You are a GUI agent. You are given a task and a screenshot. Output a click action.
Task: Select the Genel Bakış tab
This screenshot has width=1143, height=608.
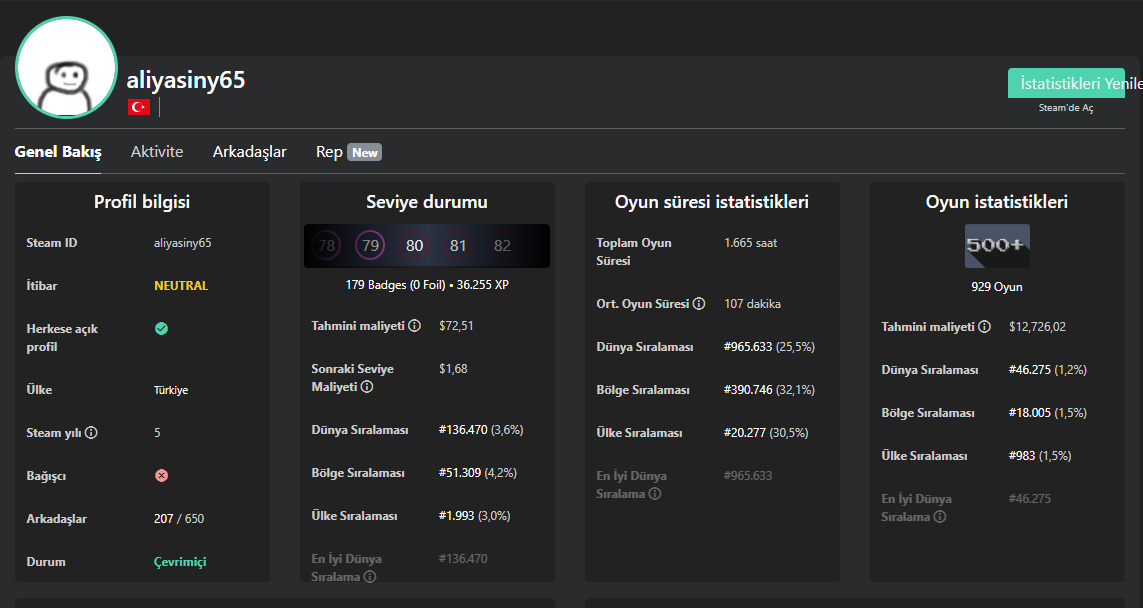coord(58,152)
